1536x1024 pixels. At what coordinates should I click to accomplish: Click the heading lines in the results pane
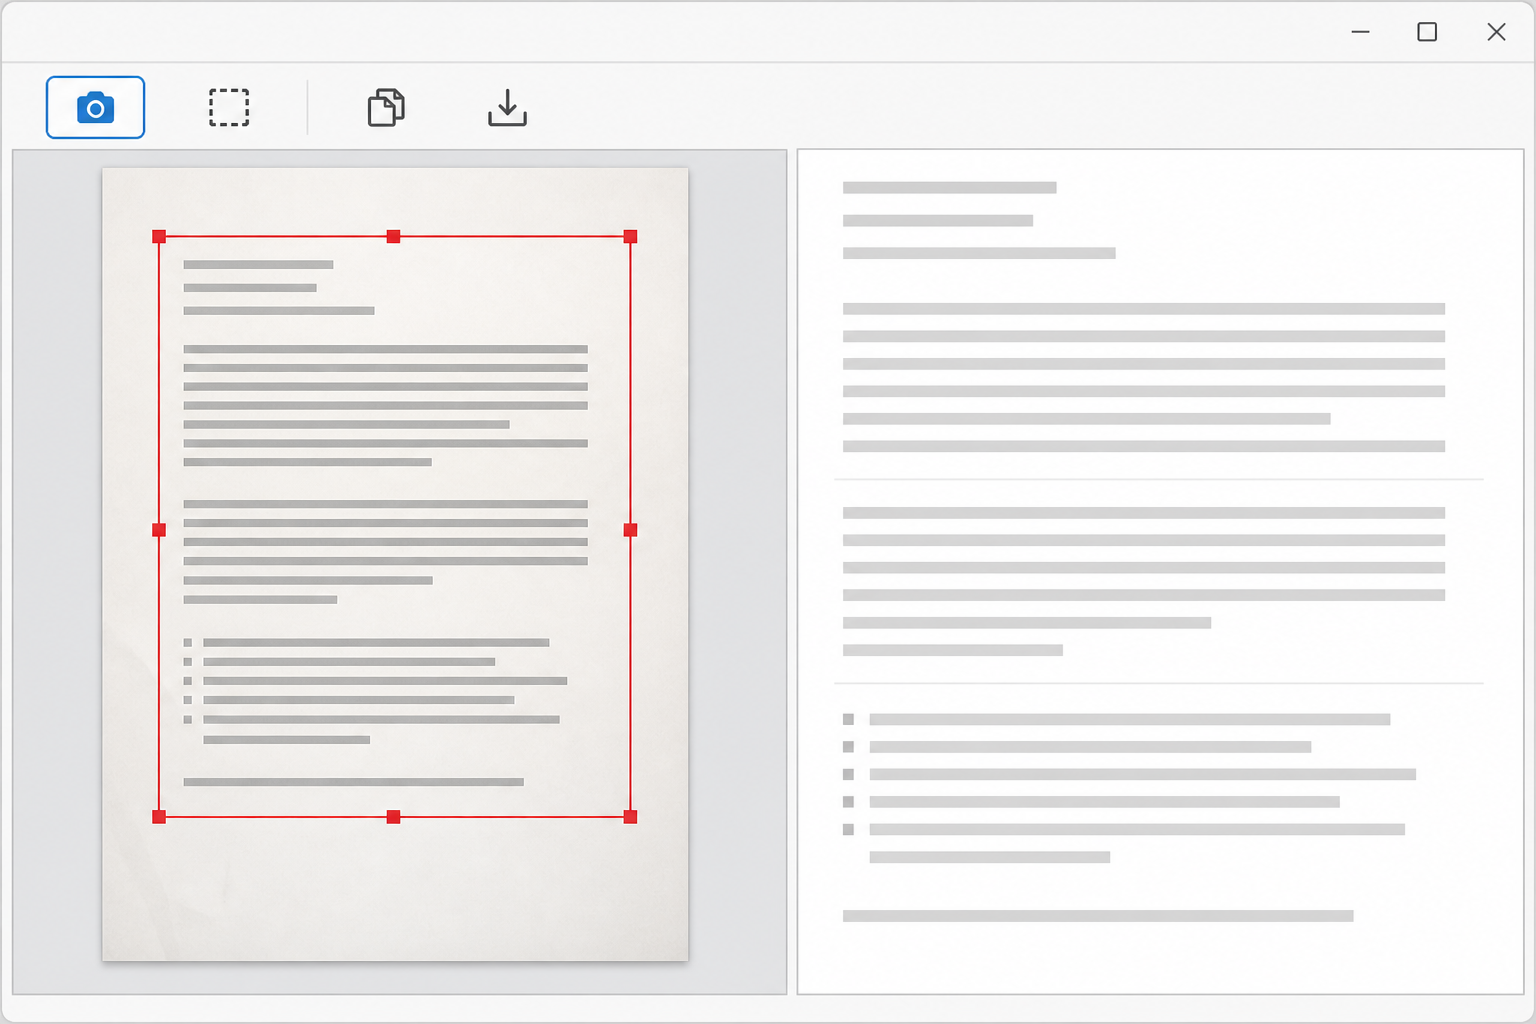[979, 220]
